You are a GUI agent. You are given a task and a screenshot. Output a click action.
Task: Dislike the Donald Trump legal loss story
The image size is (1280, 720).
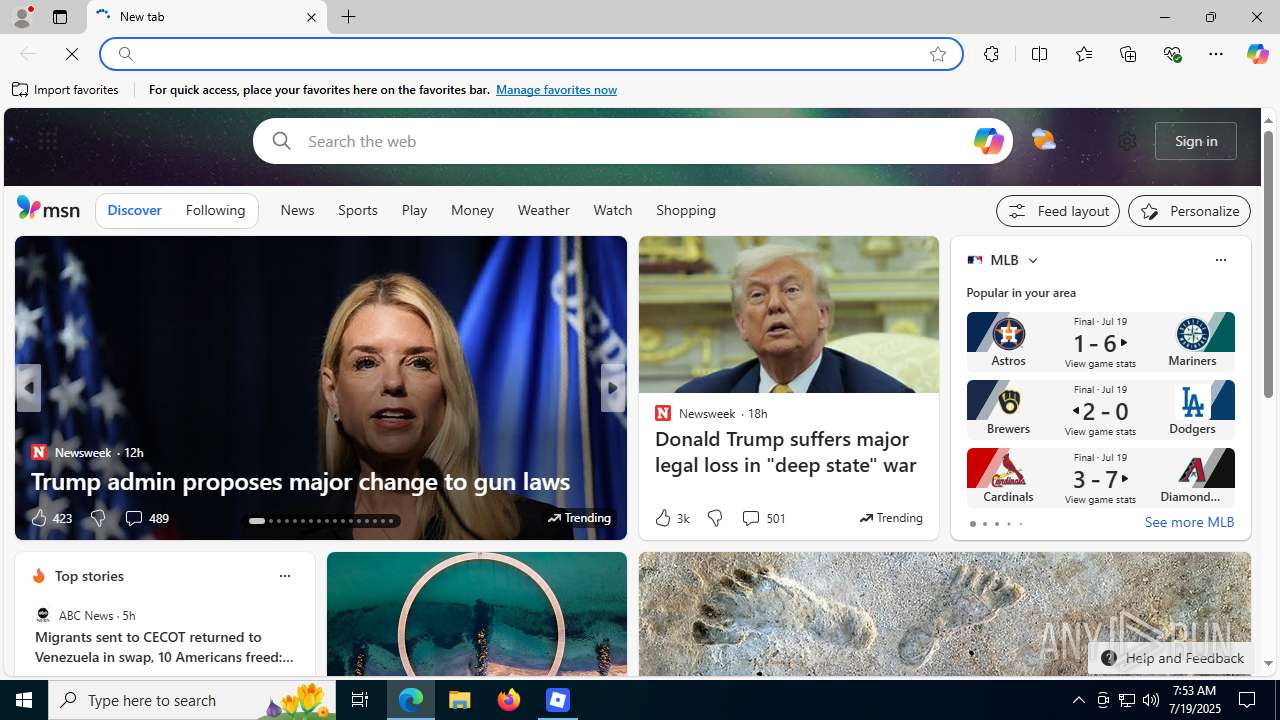(x=714, y=518)
